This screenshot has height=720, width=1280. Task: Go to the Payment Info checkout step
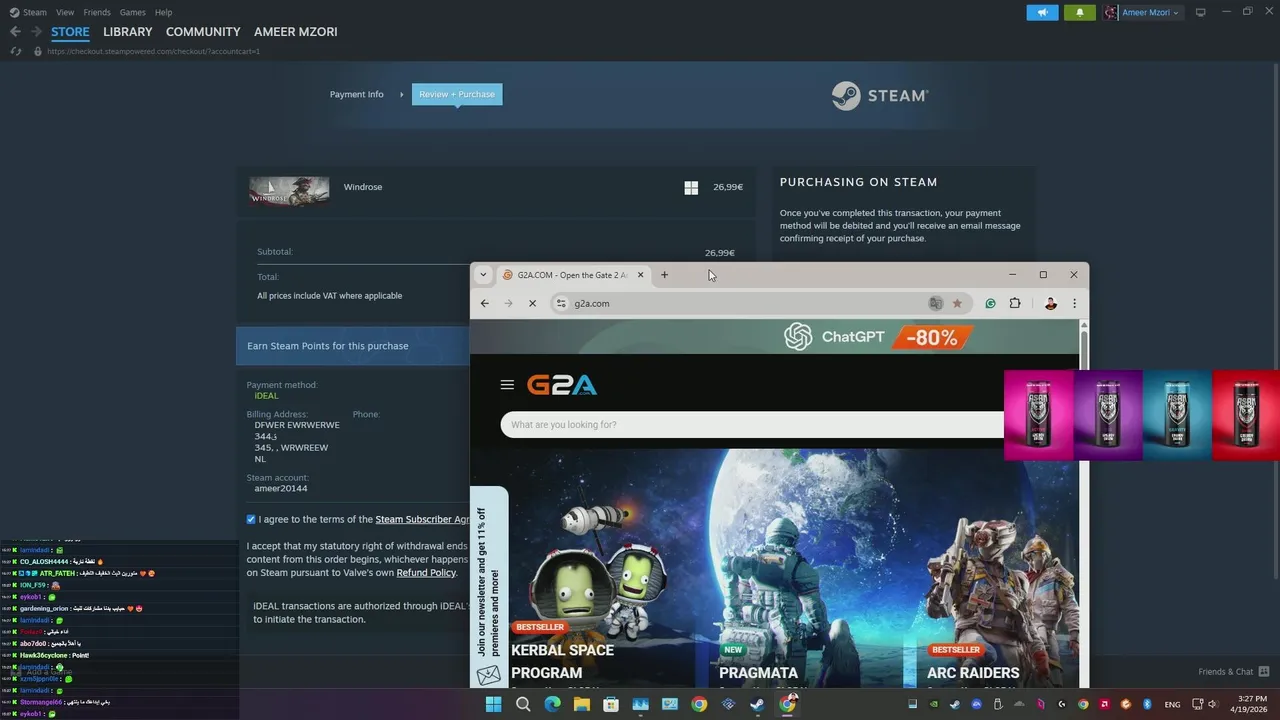(x=357, y=94)
